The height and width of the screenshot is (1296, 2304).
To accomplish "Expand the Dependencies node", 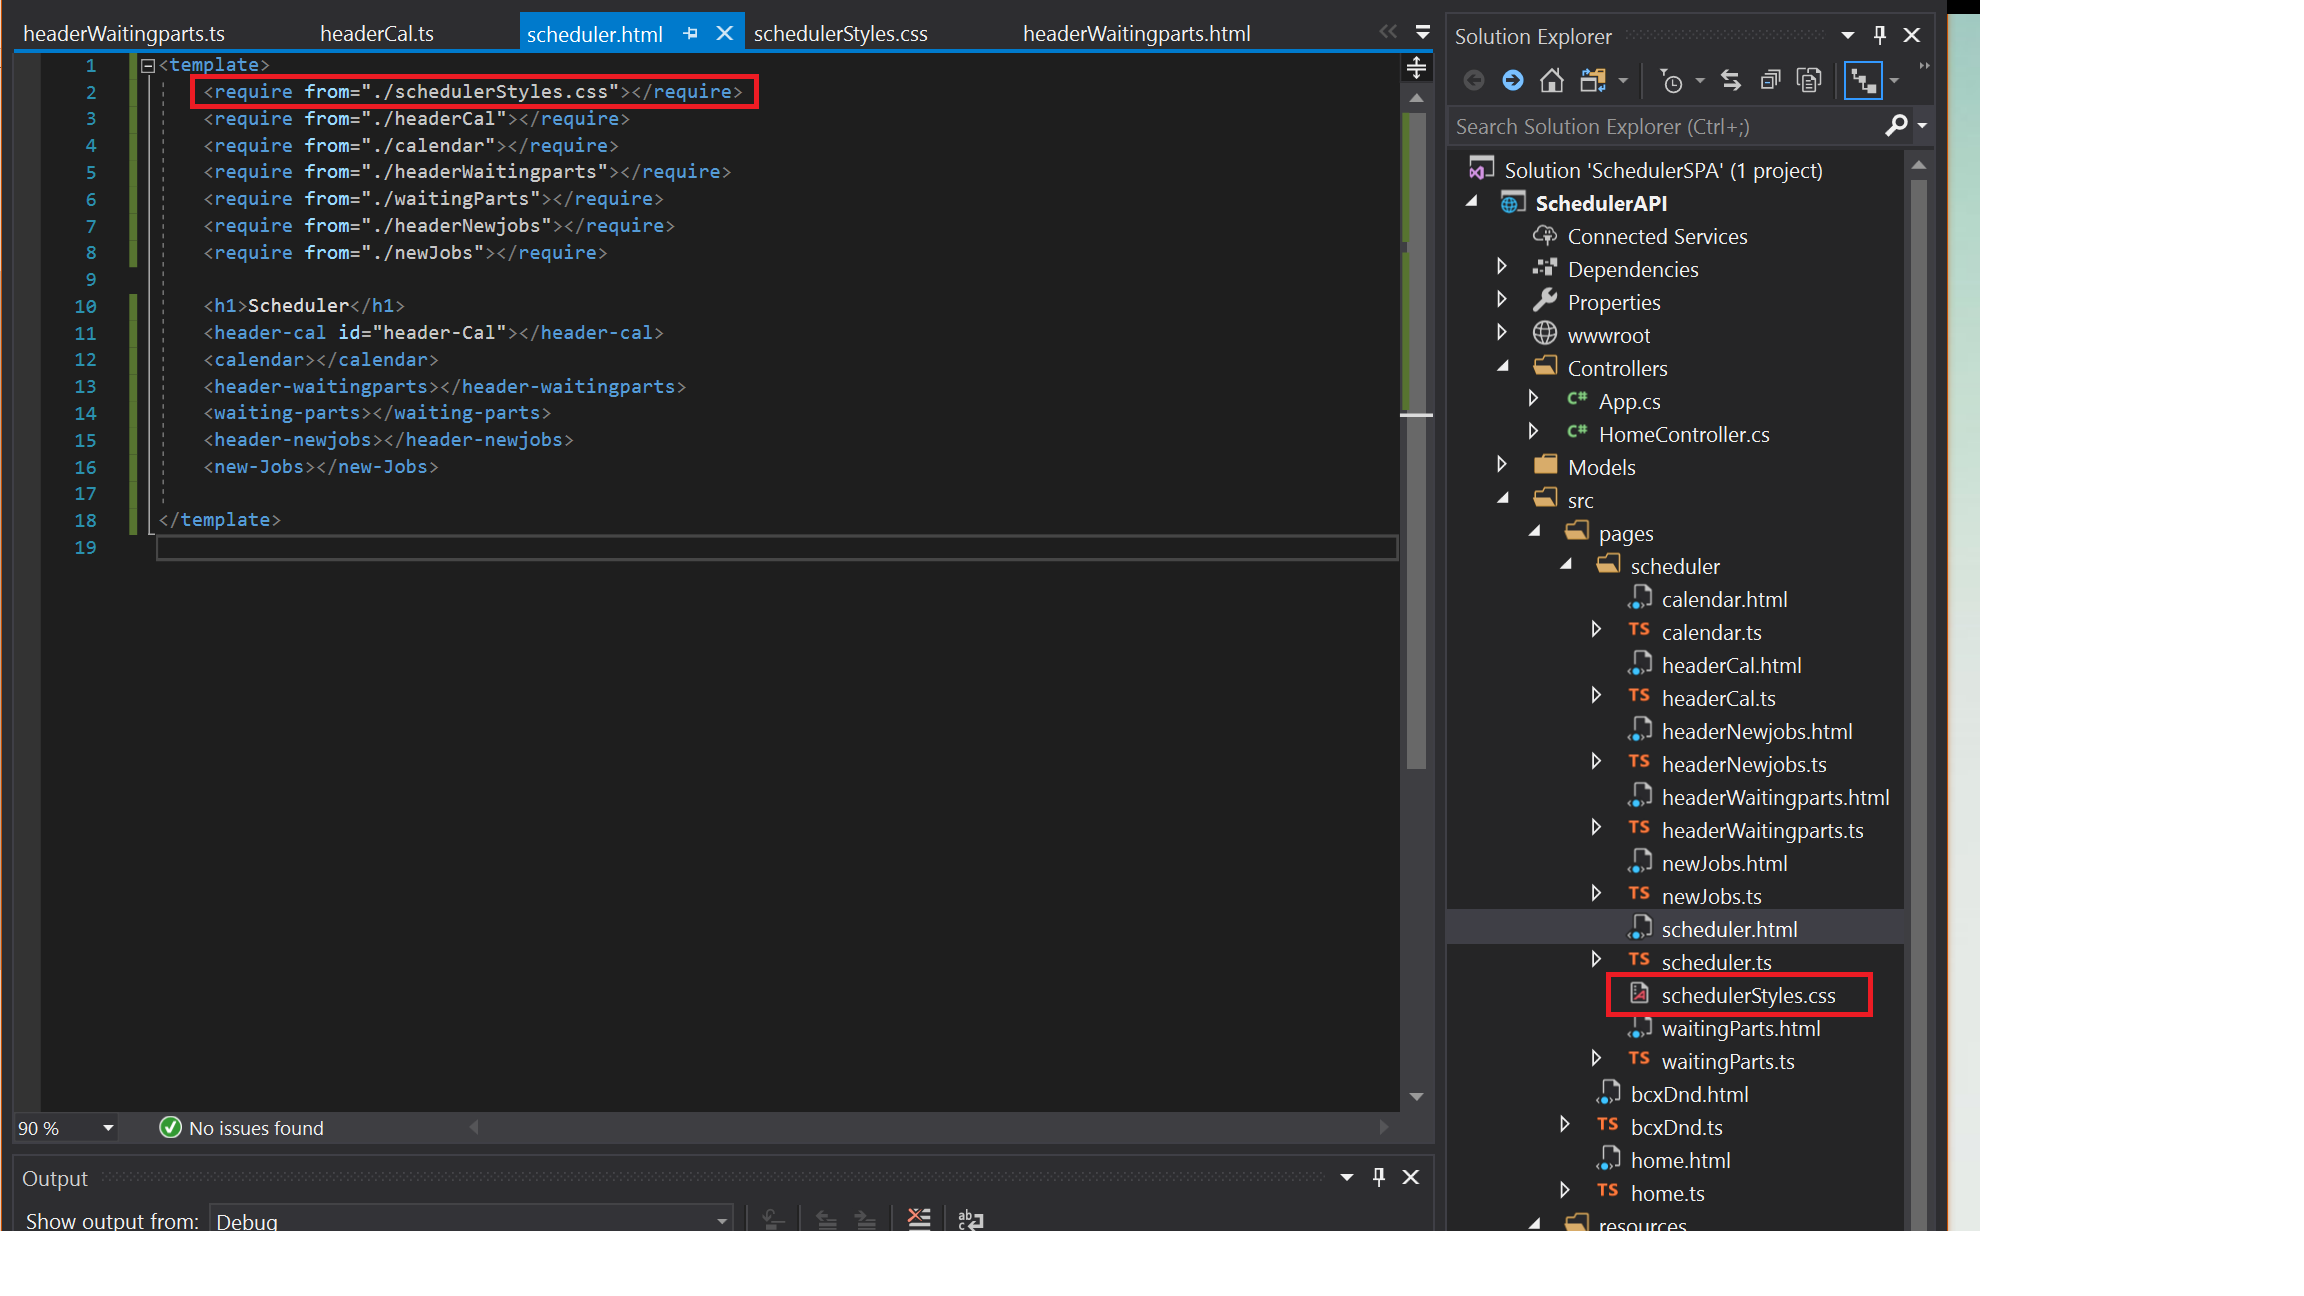I will (1501, 266).
